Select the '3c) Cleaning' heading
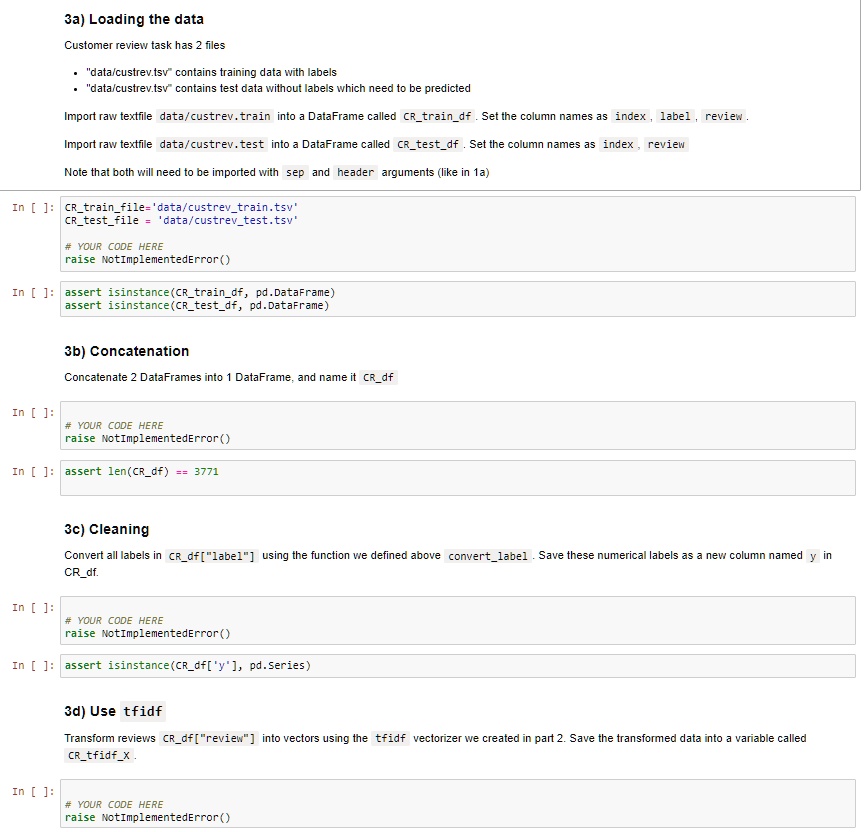865x832 pixels. point(106,529)
